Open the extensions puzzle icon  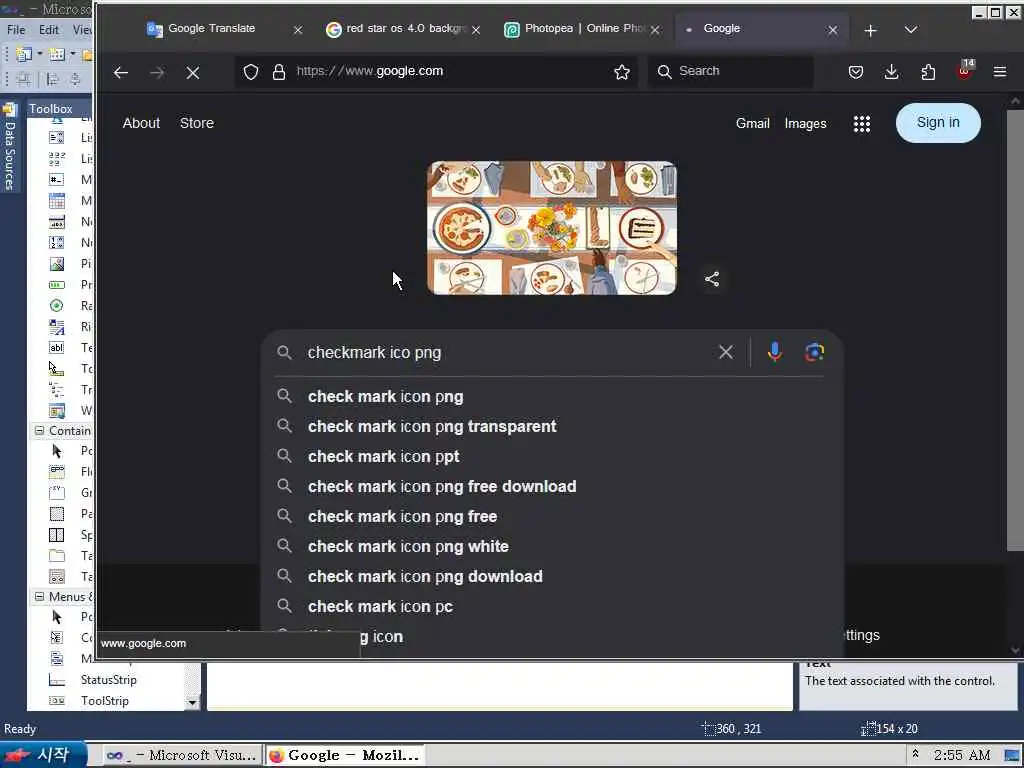coord(928,72)
